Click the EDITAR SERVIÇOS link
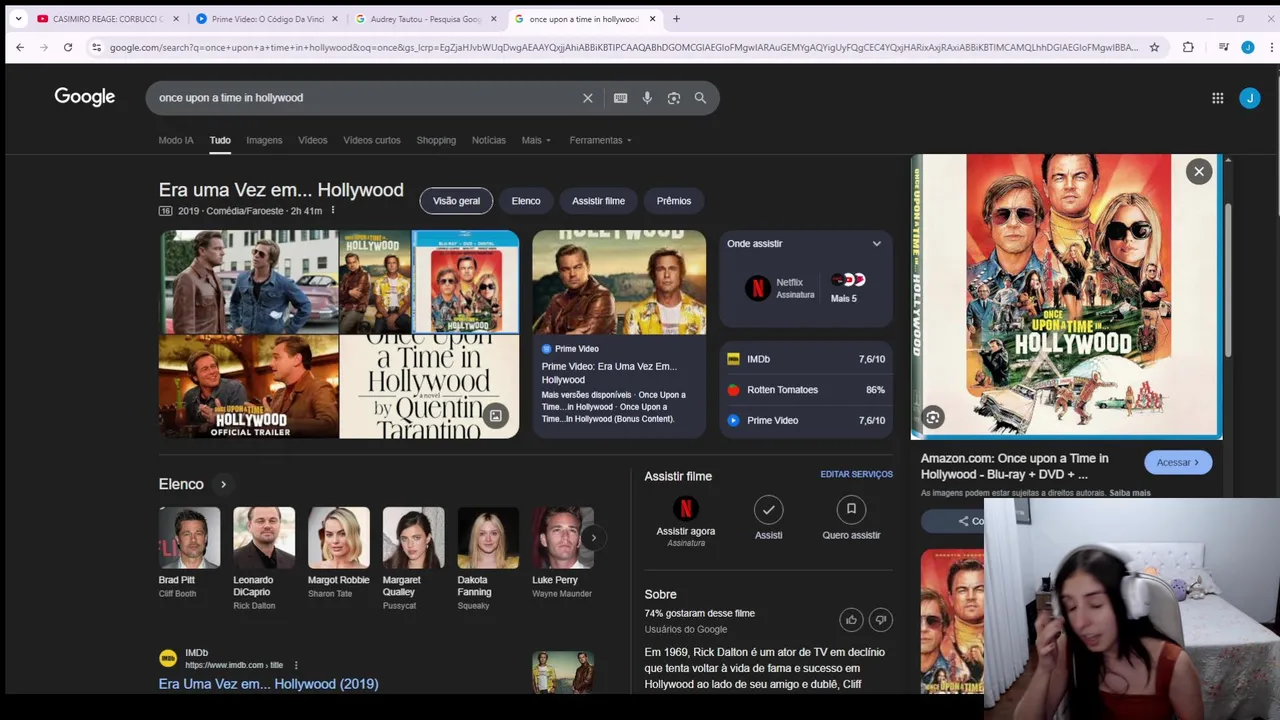The image size is (1280, 720). click(857, 474)
